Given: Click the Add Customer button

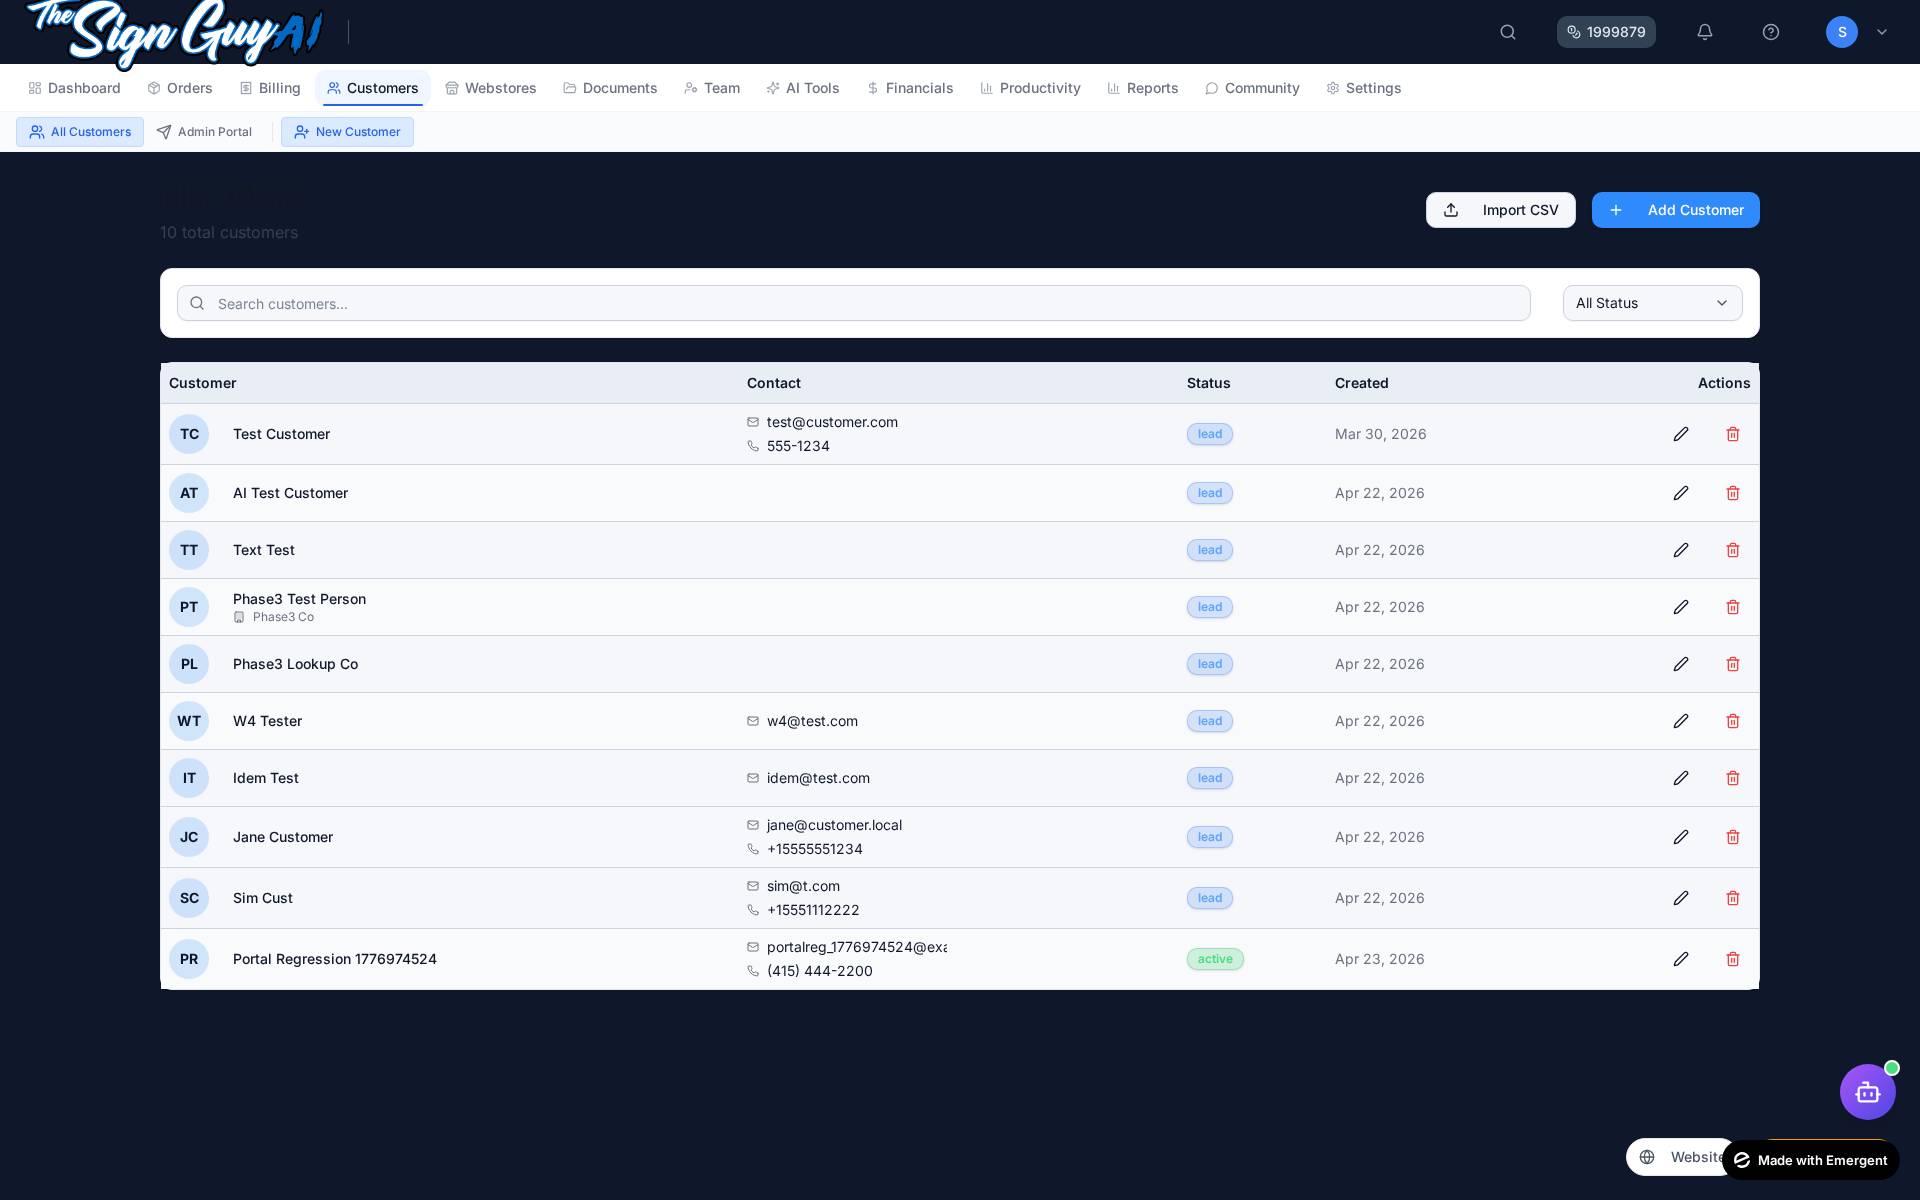Looking at the screenshot, I should click(x=1676, y=210).
